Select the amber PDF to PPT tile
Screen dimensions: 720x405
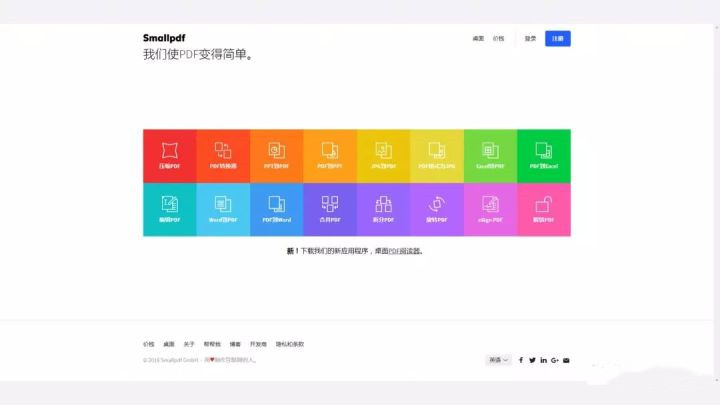[330, 156]
